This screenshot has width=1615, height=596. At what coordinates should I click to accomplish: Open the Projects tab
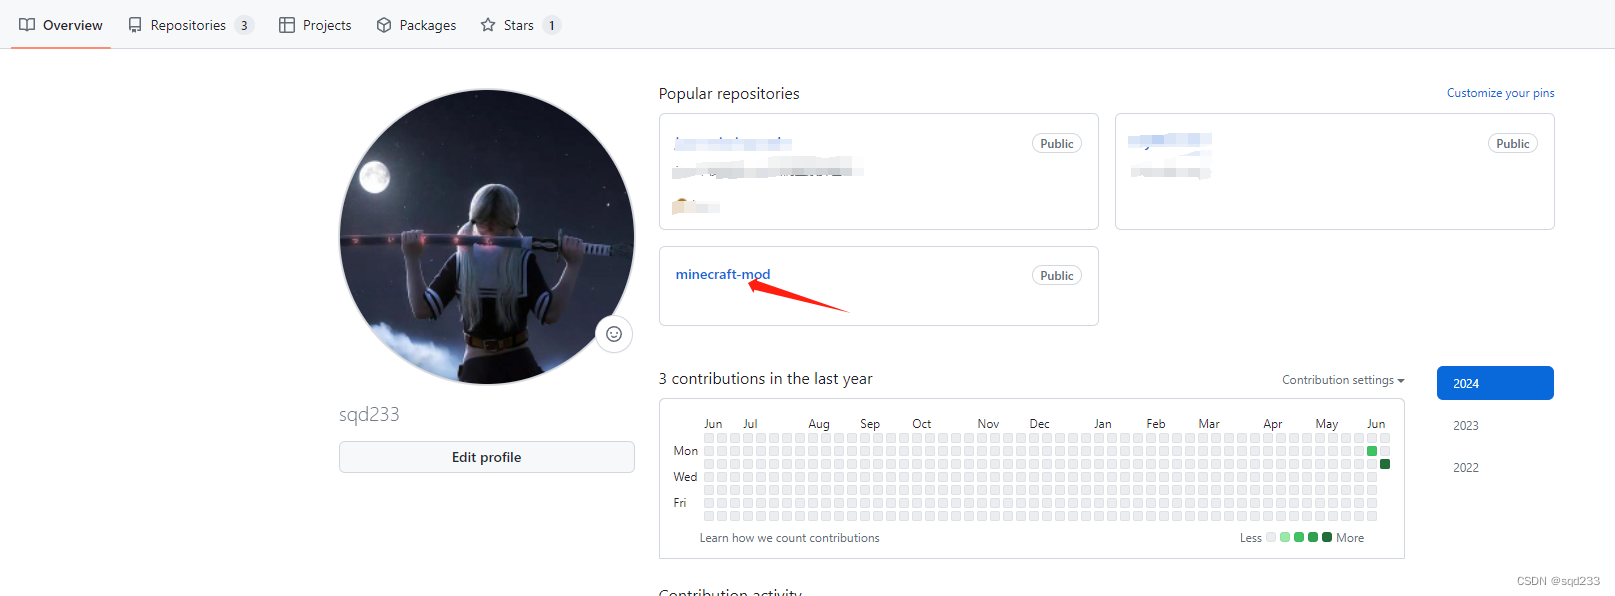pyautogui.click(x=315, y=25)
